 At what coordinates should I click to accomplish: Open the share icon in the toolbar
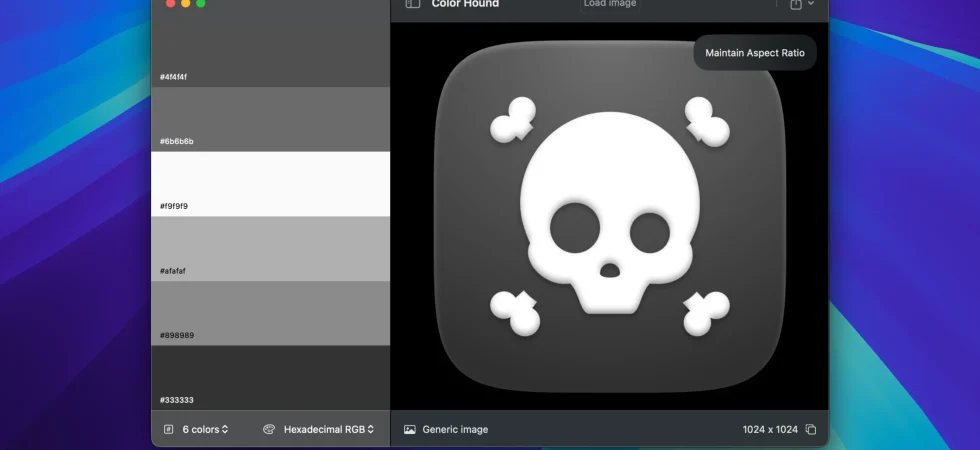click(796, 4)
